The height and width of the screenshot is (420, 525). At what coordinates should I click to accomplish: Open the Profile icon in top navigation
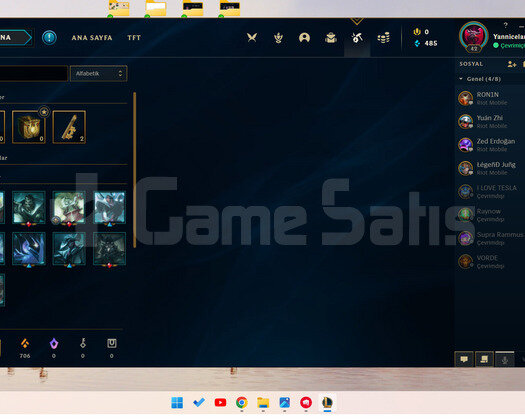[x=304, y=38]
